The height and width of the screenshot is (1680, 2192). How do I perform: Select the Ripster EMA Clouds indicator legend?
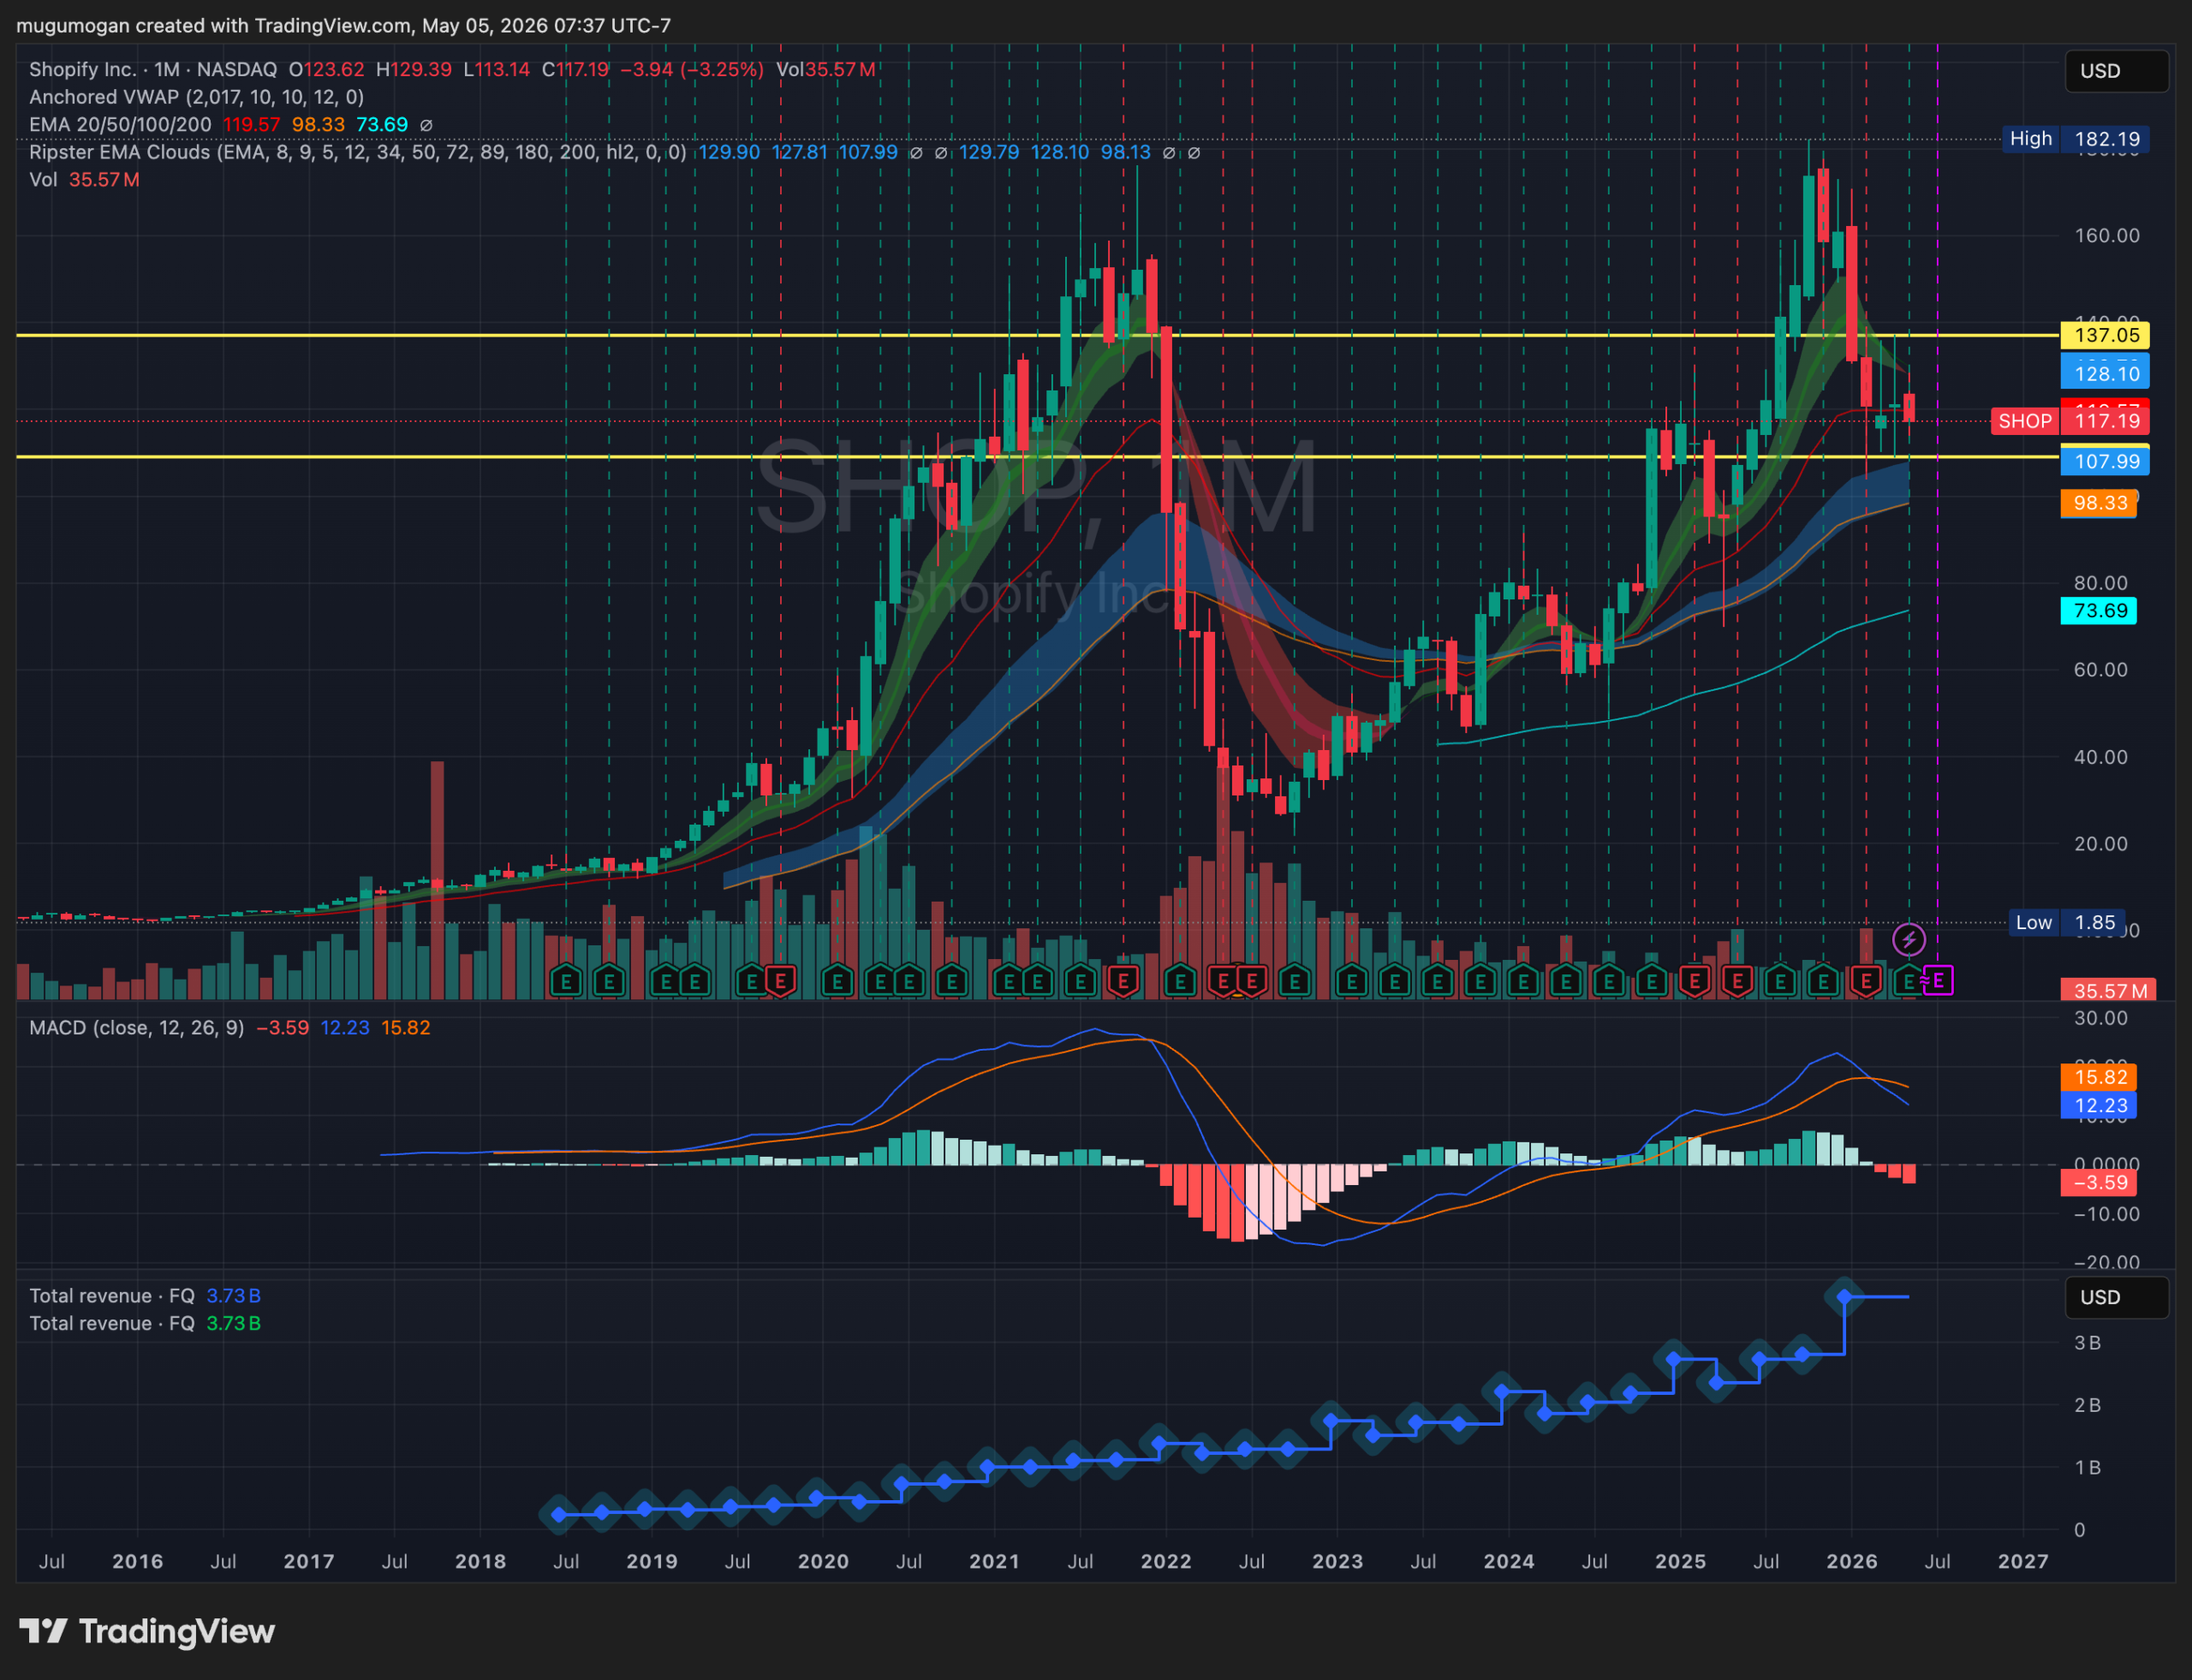click(x=358, y=152)
